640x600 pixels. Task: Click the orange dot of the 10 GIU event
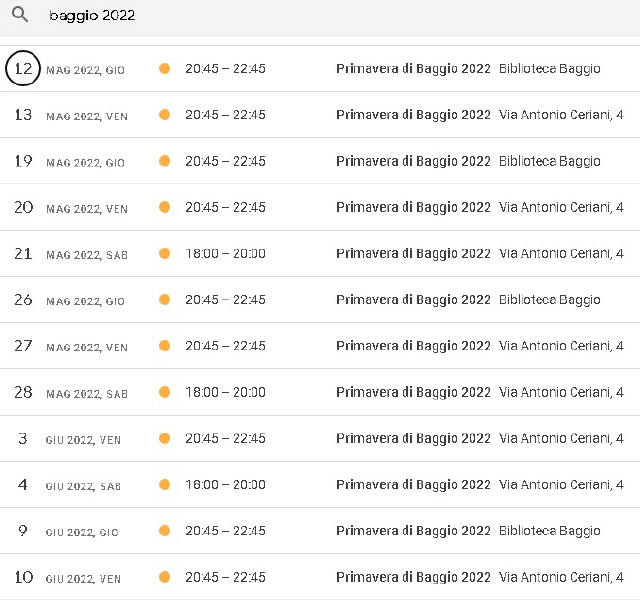[x=164, y=577]
